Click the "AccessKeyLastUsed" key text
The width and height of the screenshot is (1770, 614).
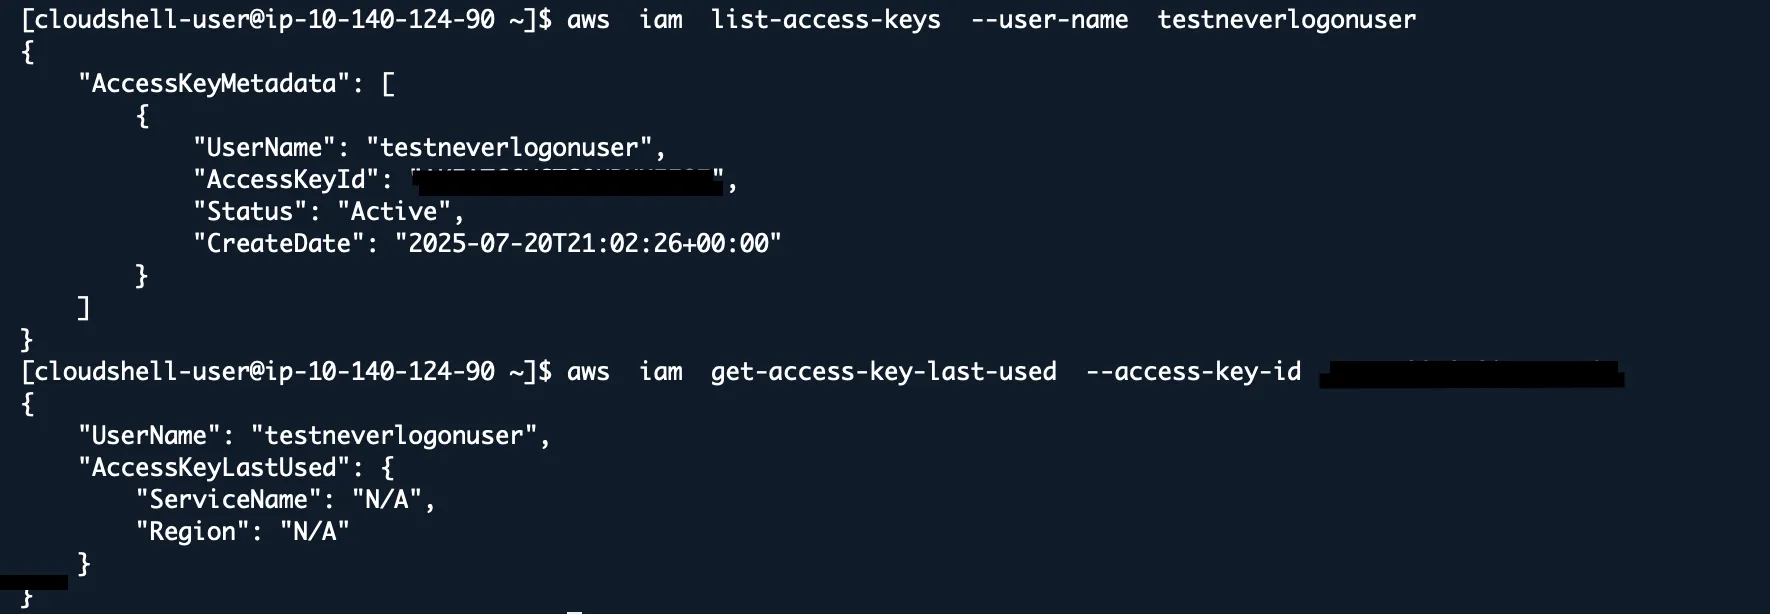click(214, 468)
